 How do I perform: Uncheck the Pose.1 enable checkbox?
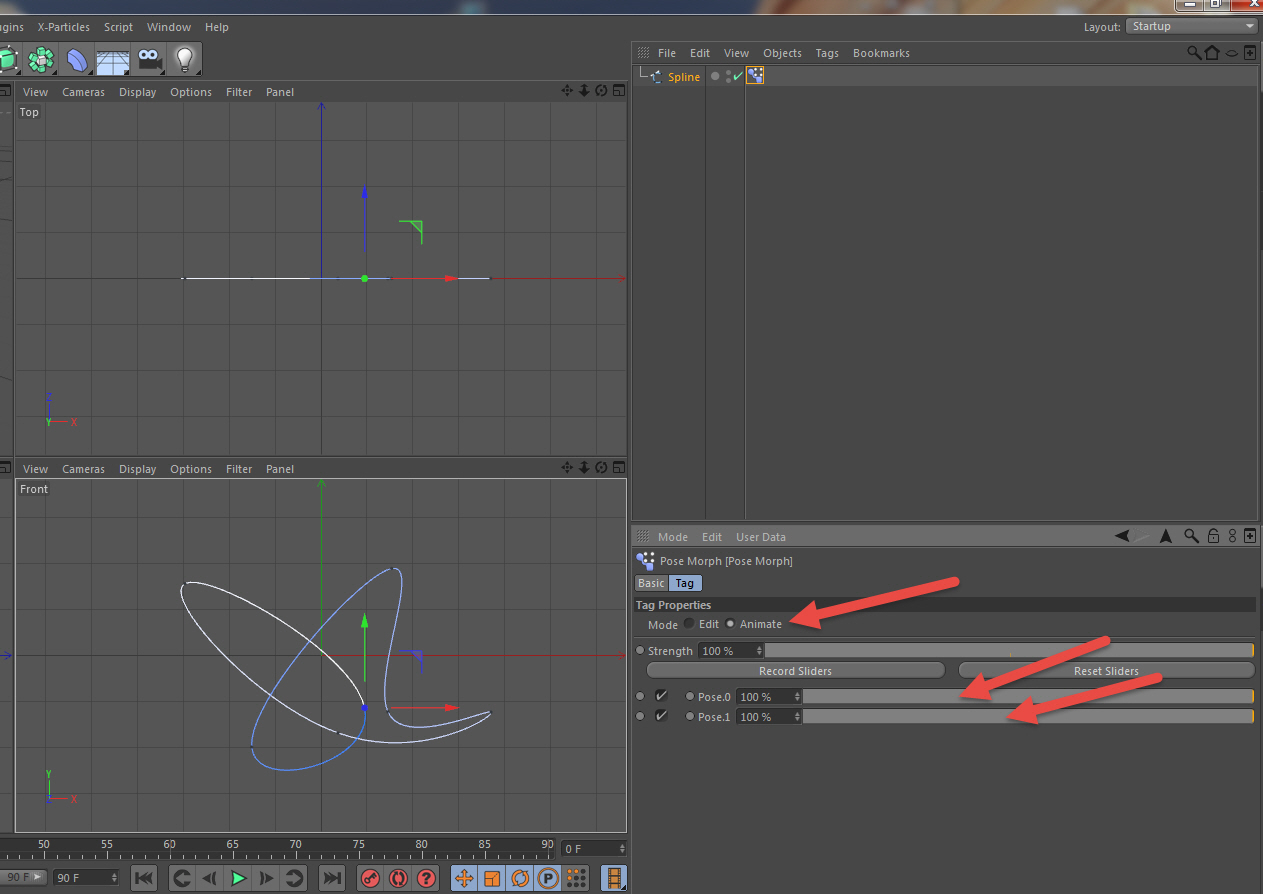pyautogui.click(x=661, y=716)
